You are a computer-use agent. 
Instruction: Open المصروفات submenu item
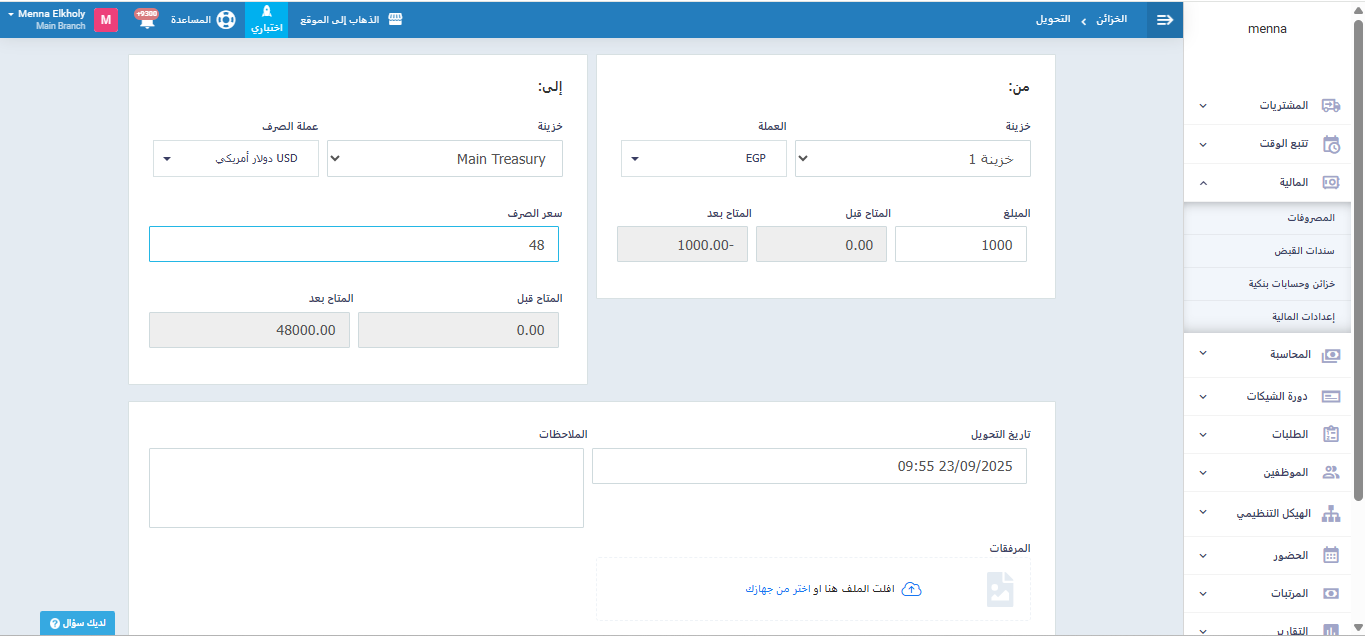pyautogui.click(x=1310, y=218)
